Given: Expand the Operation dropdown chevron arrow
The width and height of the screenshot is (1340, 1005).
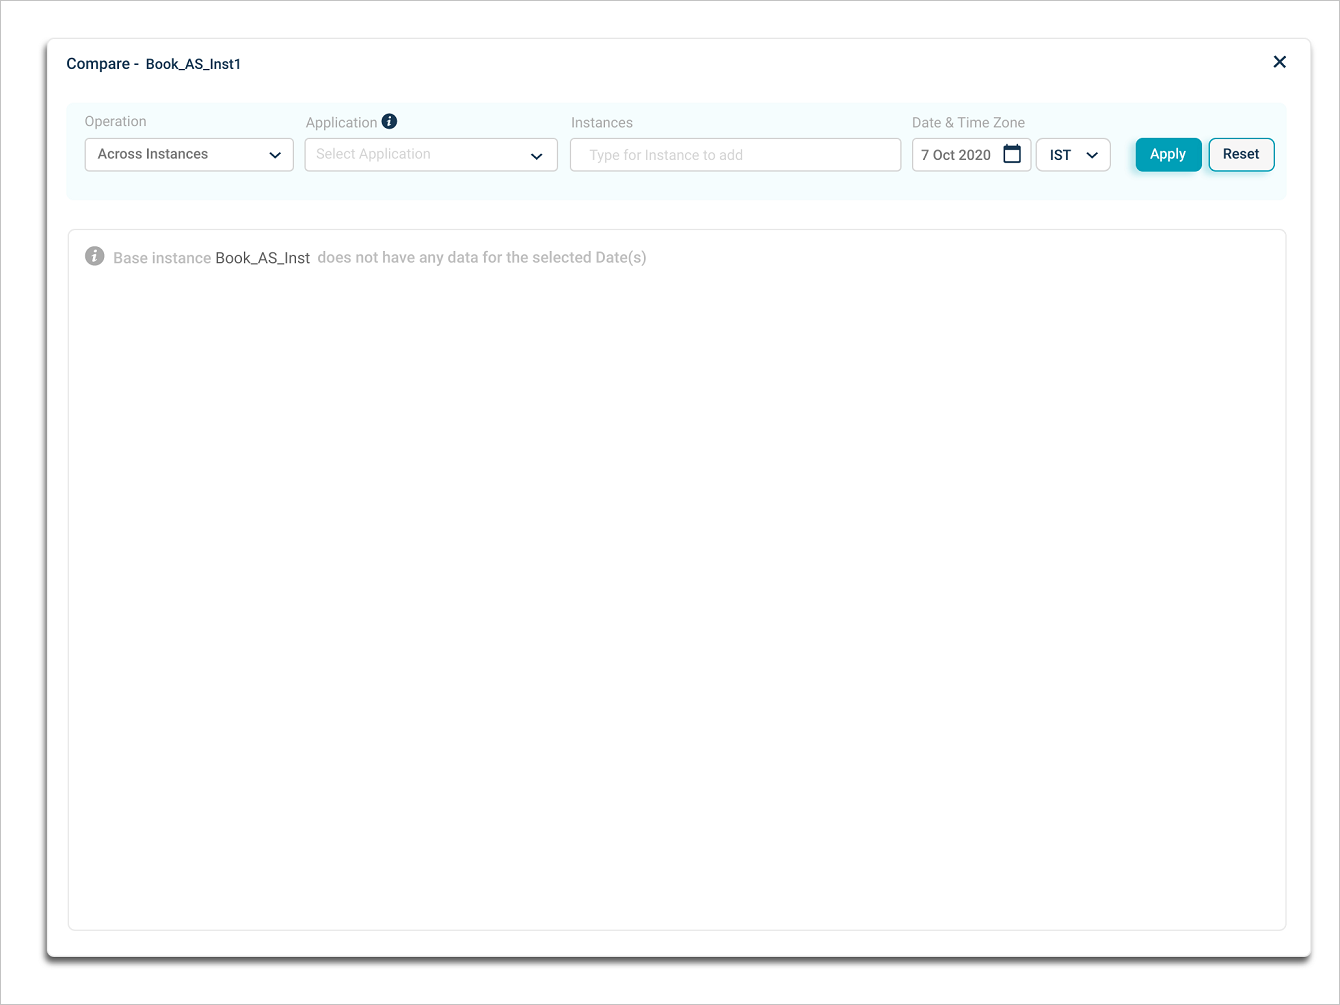Looking at the screenshot, I should click(x=275, y=155).
